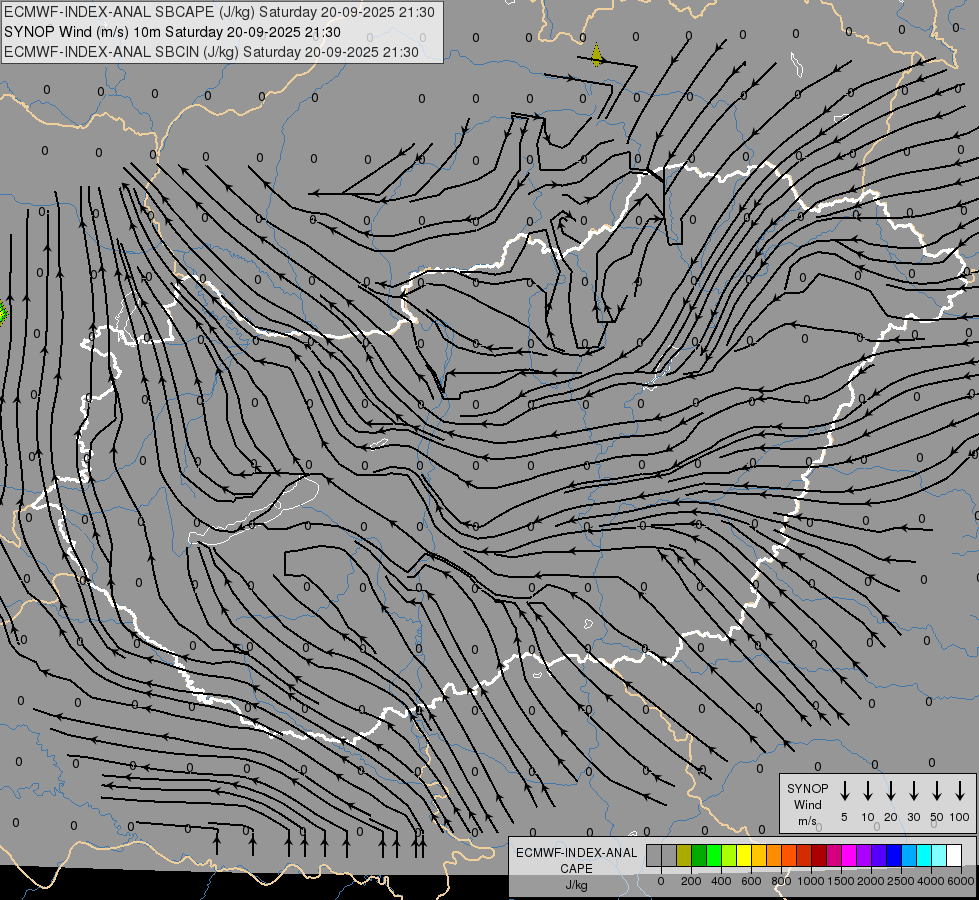
Task: Click the 100 speed value in wind legend
Action: 960,817
